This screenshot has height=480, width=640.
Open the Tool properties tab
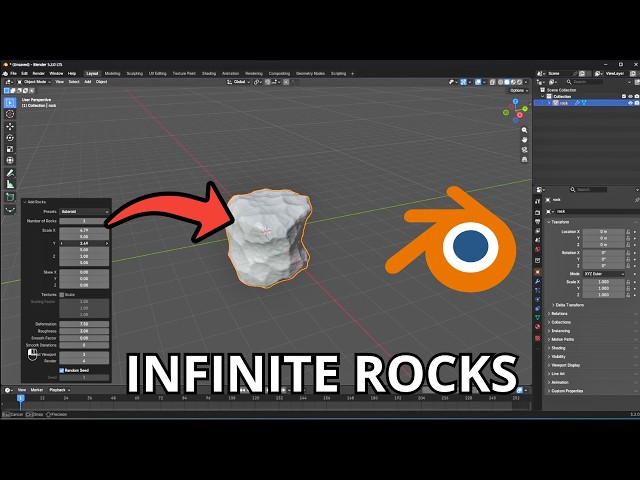click(538, 201)
